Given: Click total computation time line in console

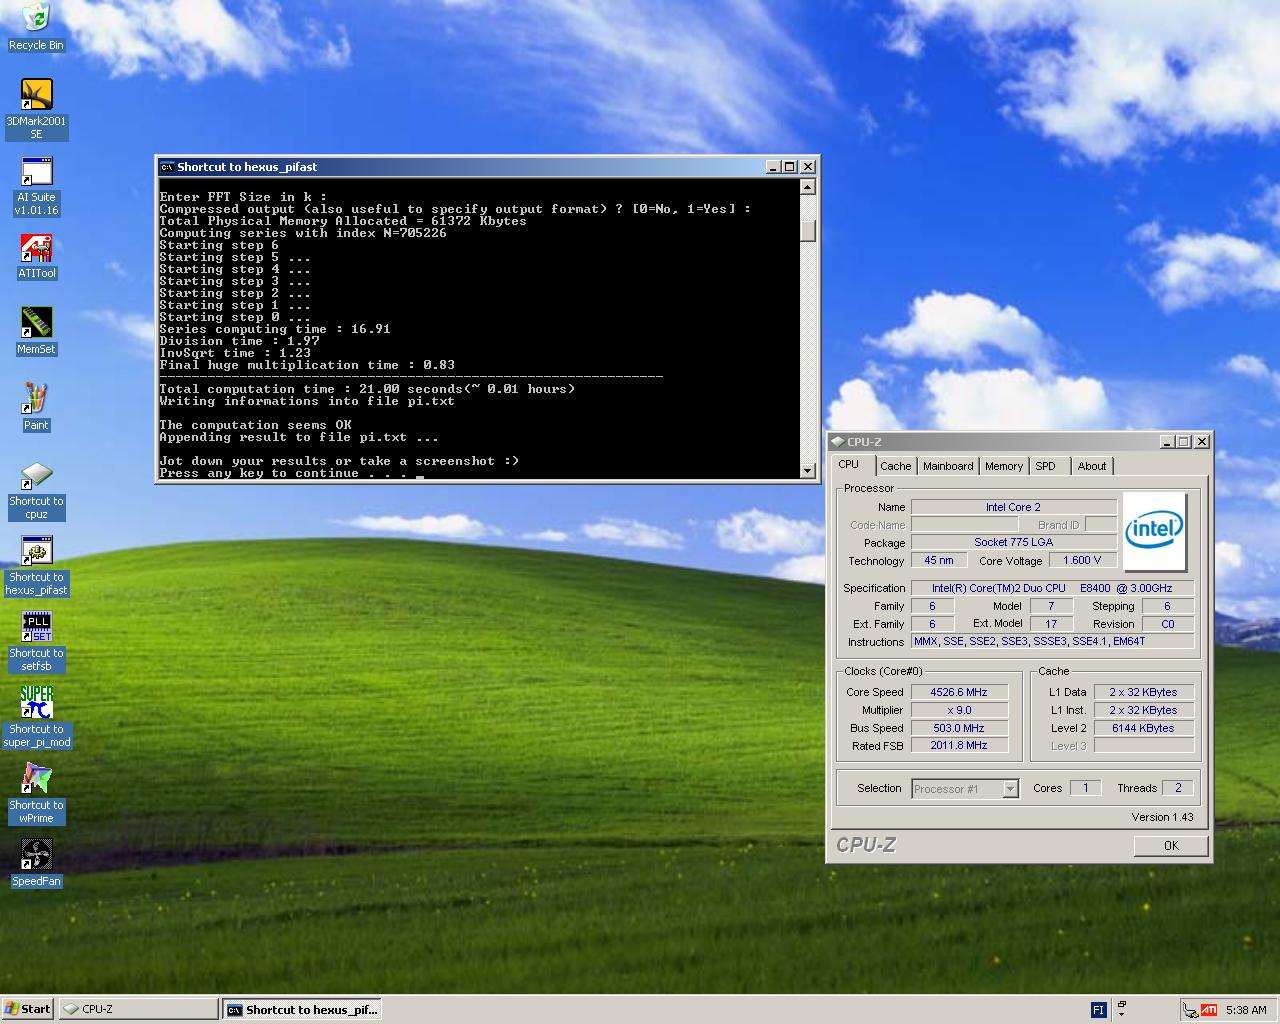Looking at the screenshot, I should tap(367, 389).
